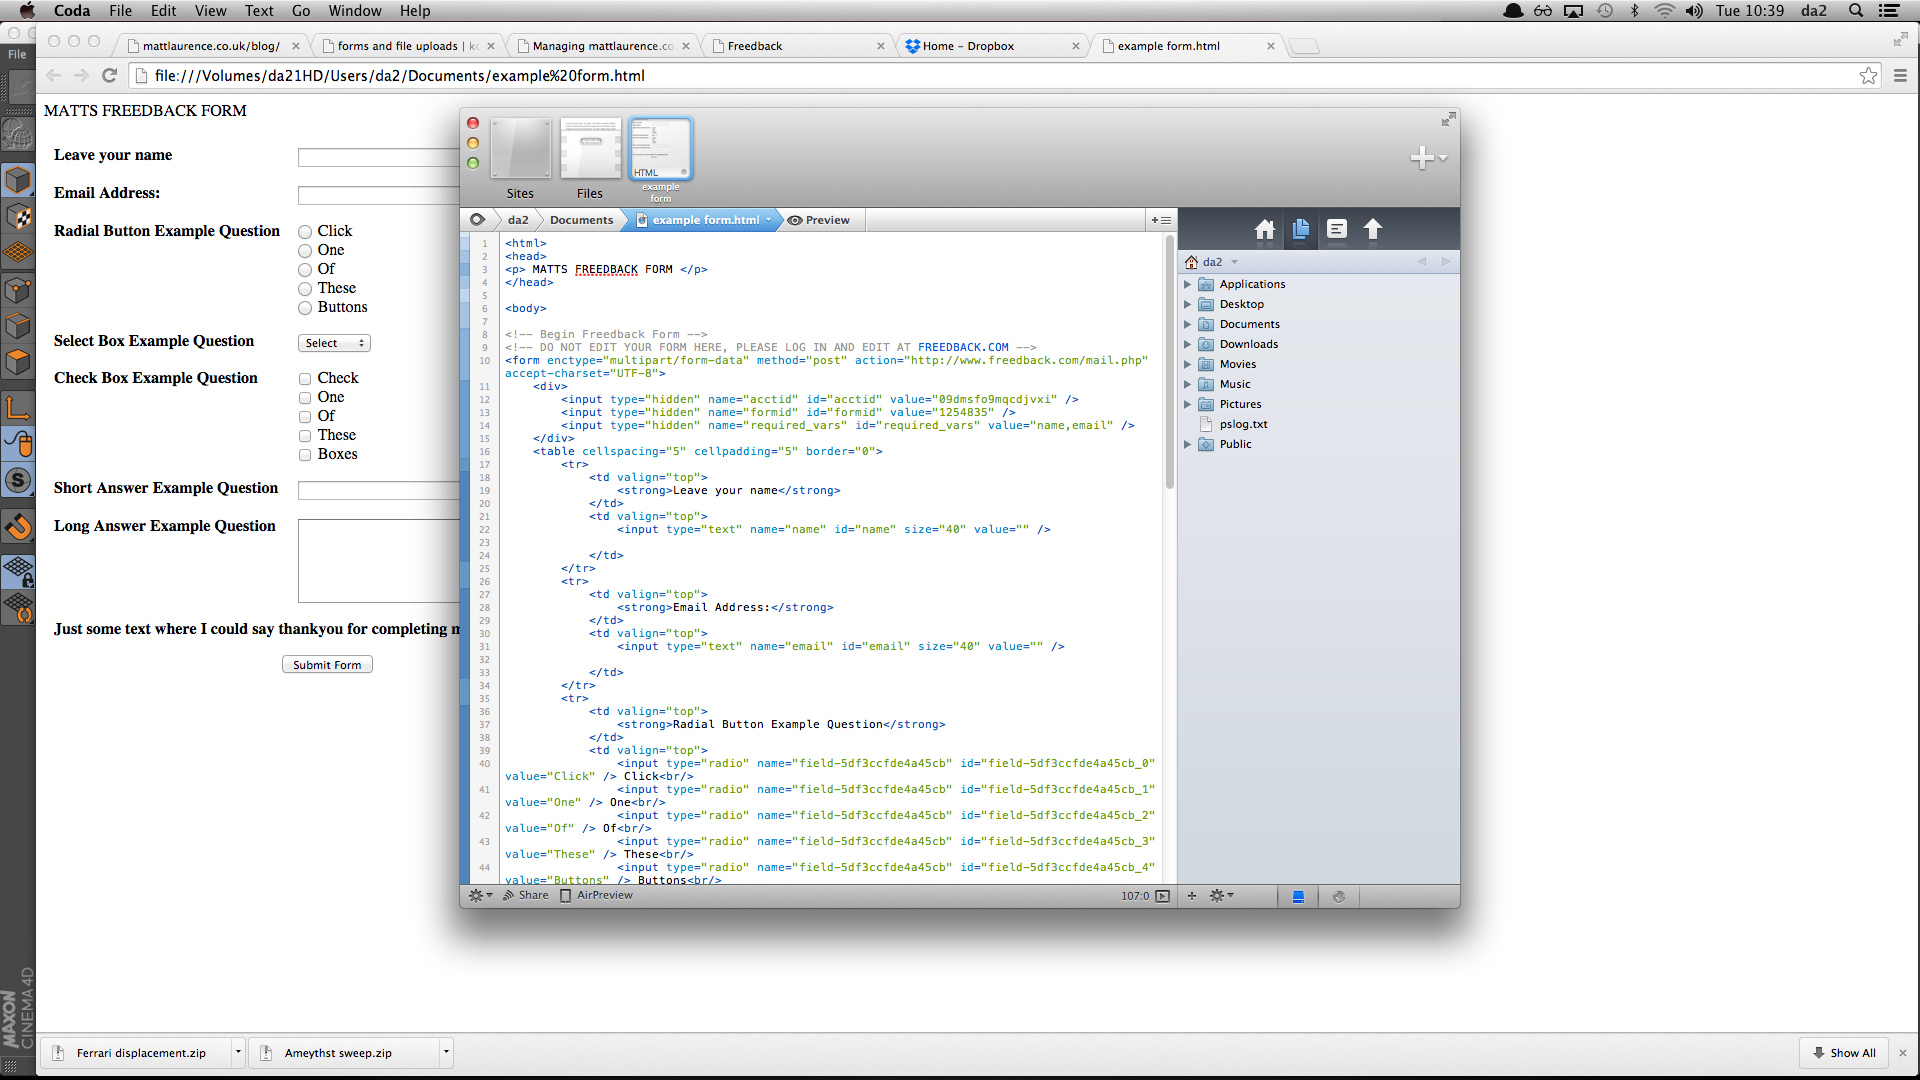
Task: Tick the 'Check' checkbox
Action: [305, 379]
